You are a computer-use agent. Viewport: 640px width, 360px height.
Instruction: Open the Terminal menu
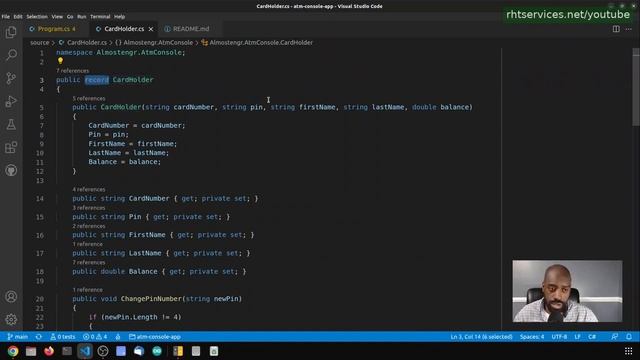[x=100, y=17]
